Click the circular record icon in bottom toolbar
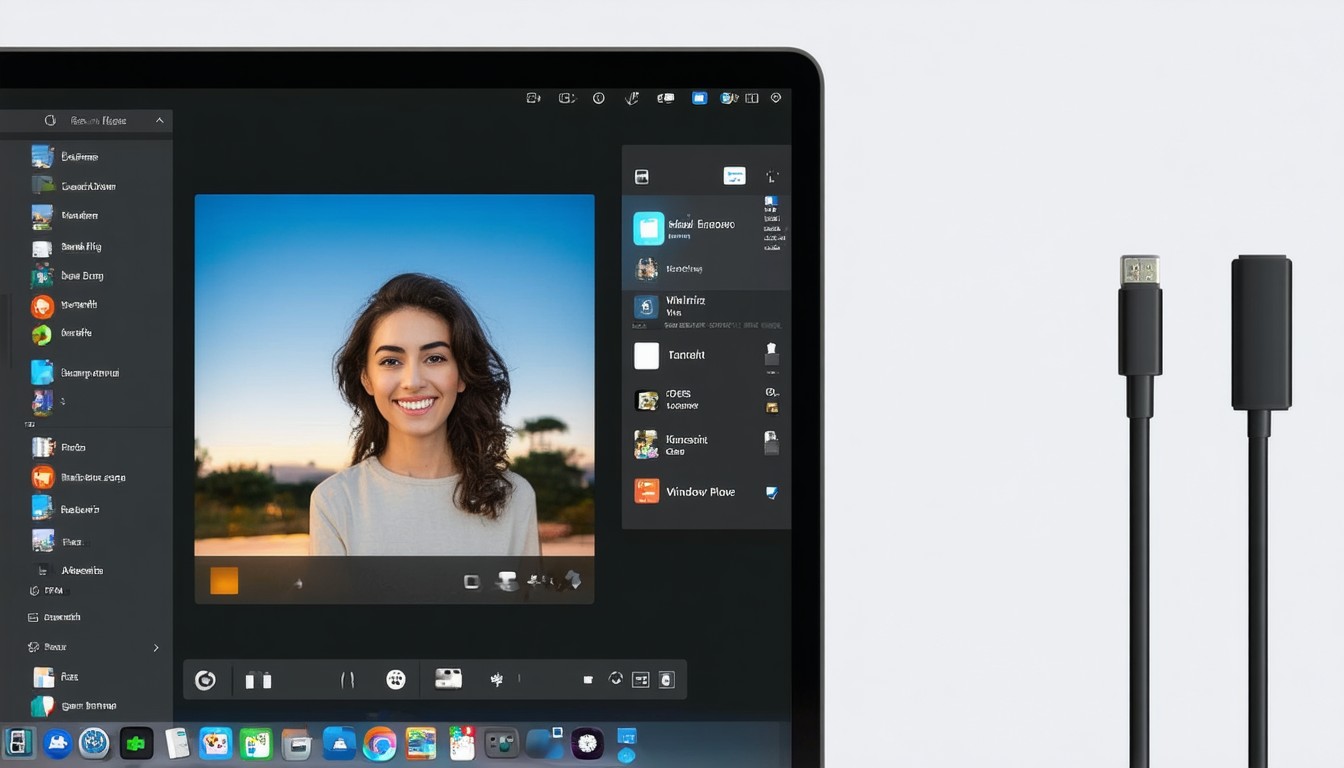This screenshot has width=1344, height=768. pyautogui.click(x=205, y=680)
